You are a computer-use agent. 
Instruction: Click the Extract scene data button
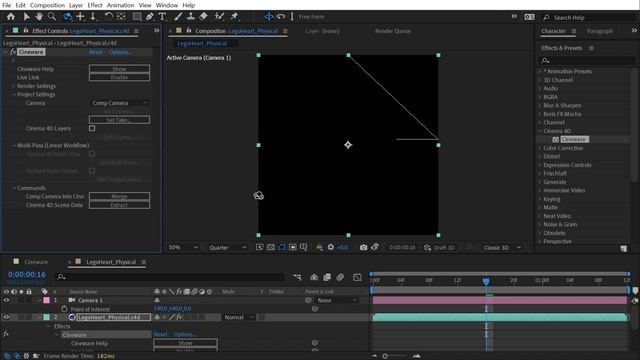pos(119,205)
